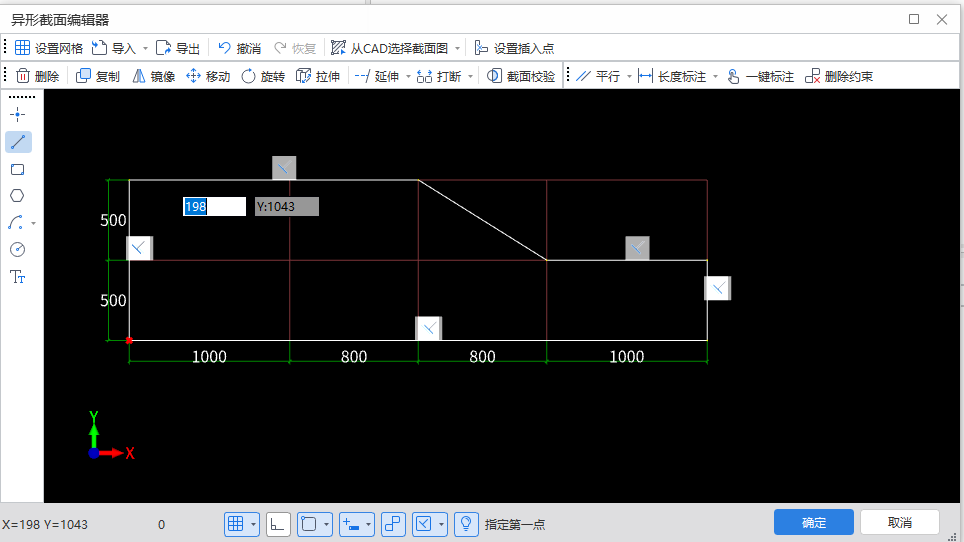964x542 pixels.
Task: Select 长度标注 length dimension tool
Action: click(x=671, y=76)
